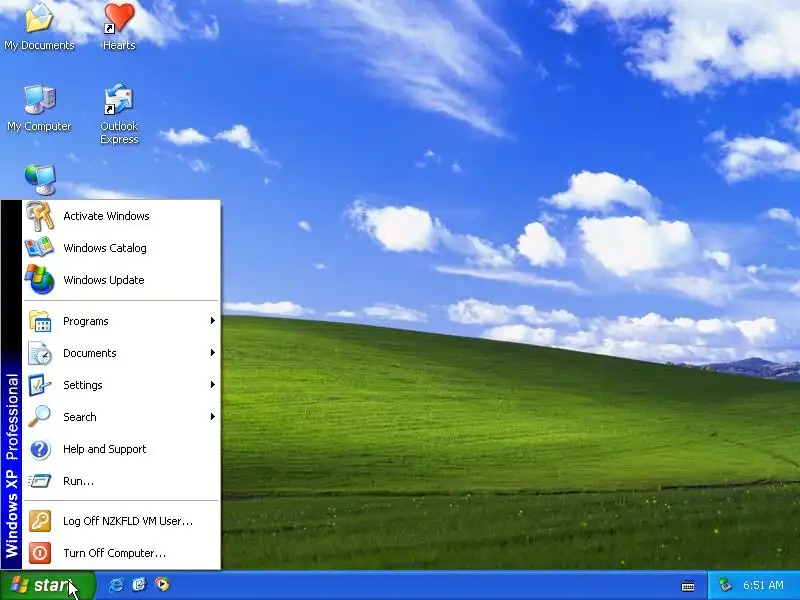Select the network globe-and-monitor desktop icon
Viewport: 800px width, 600px height.
click(40, 180)
